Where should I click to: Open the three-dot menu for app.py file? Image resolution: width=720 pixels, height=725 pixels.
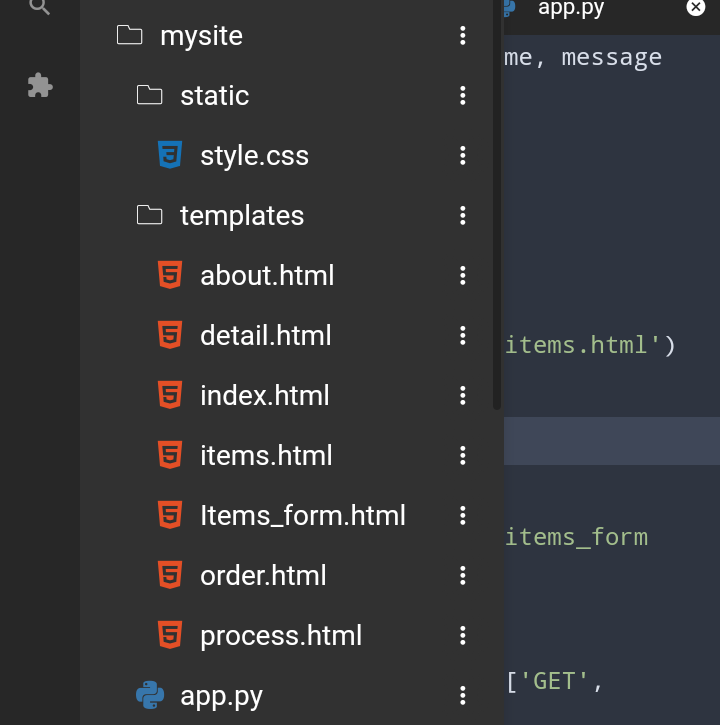[x=462, y=695]
